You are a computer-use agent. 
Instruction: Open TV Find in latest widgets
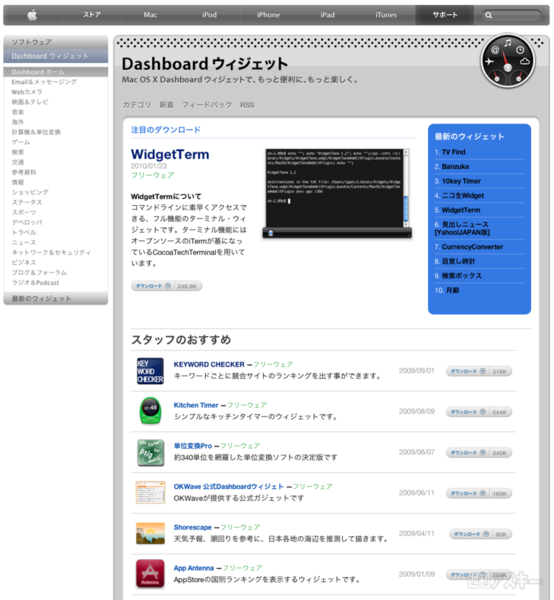(453, 152)
